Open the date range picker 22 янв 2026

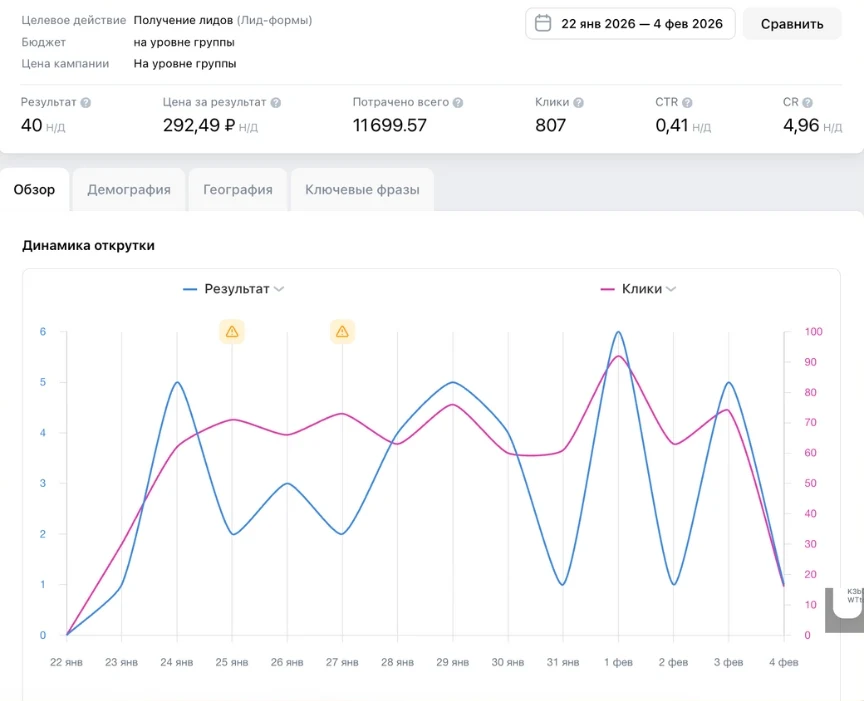630,24
